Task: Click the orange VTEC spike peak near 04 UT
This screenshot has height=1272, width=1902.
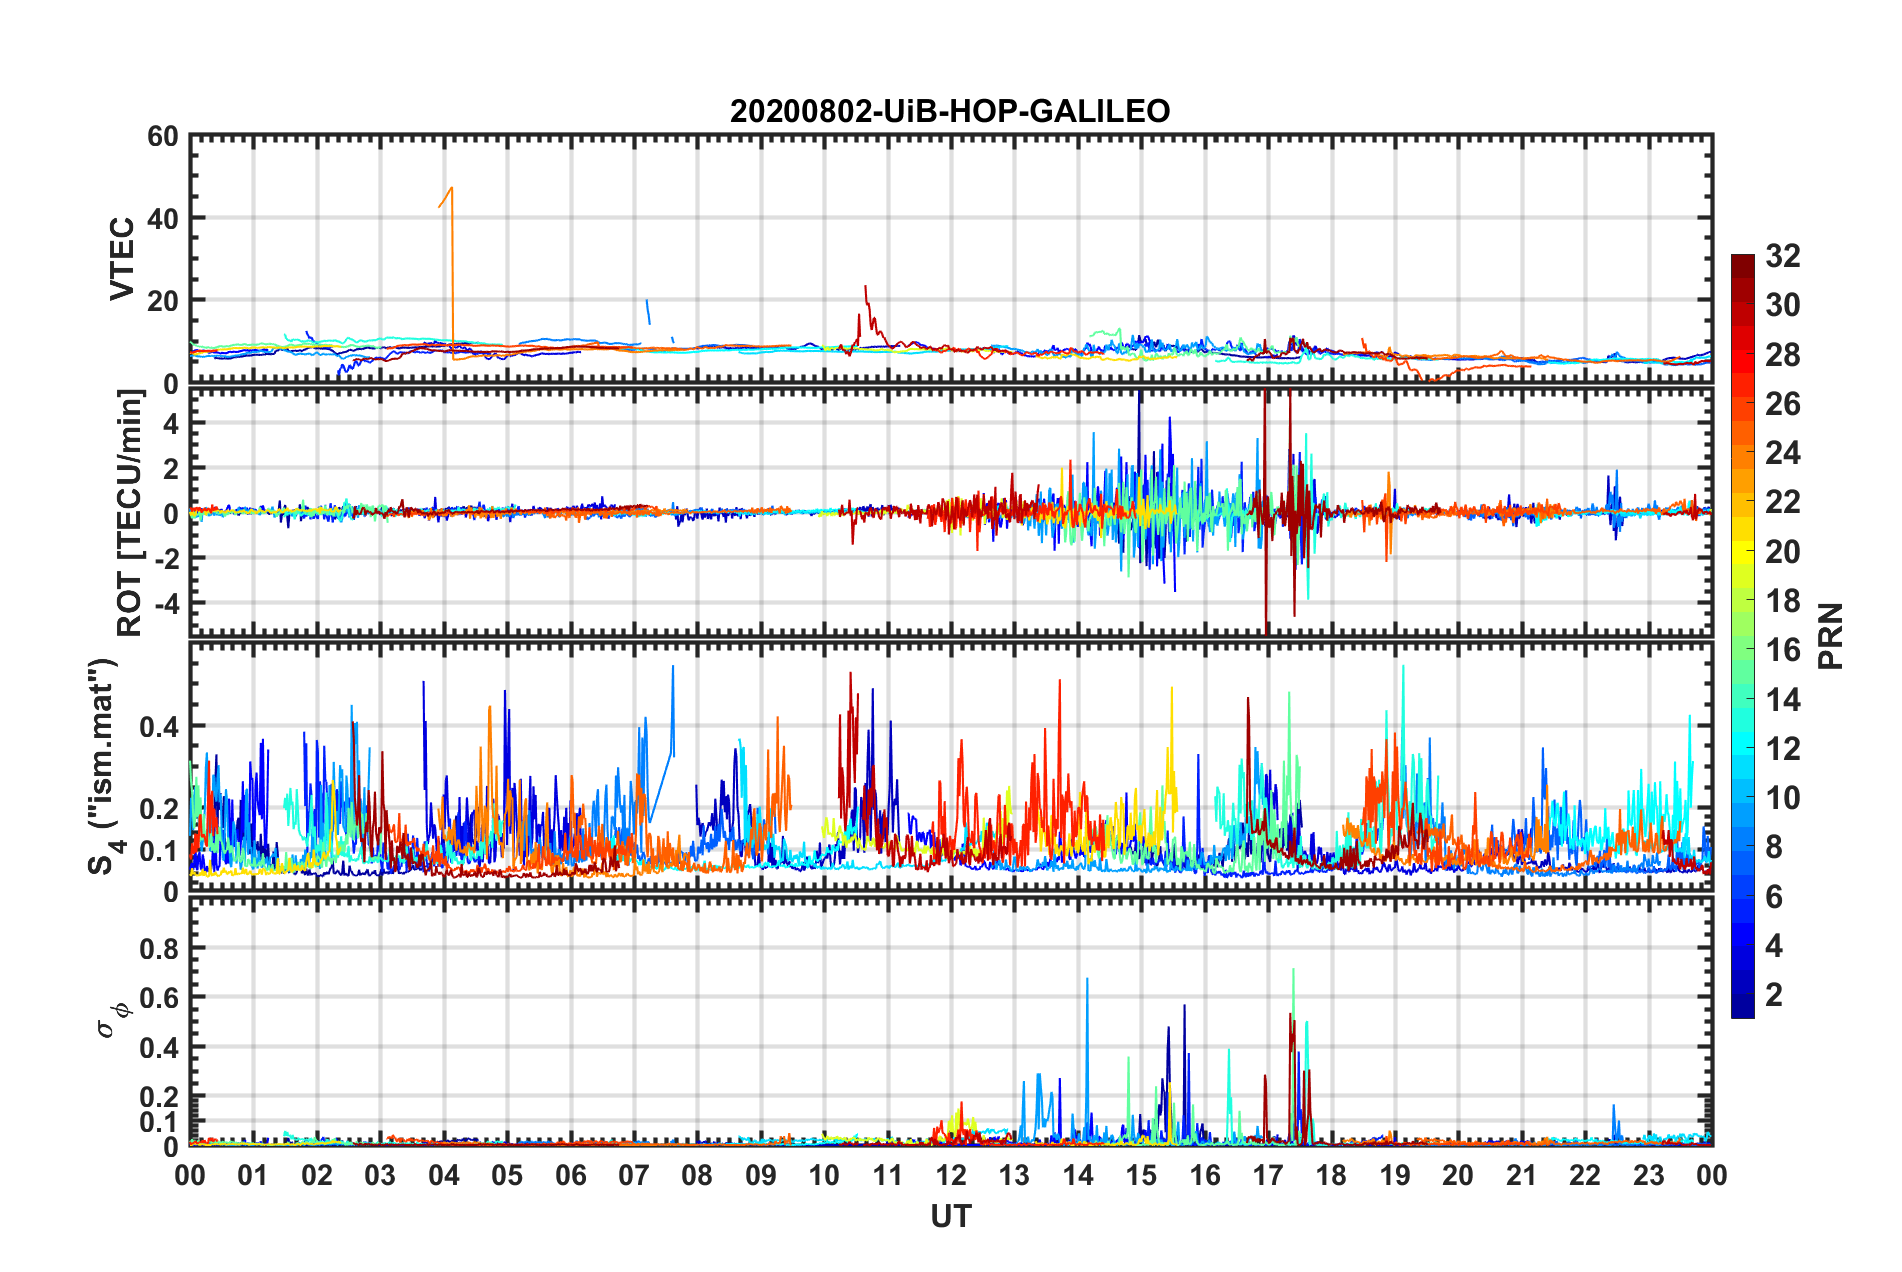Action: coord(452,188)
